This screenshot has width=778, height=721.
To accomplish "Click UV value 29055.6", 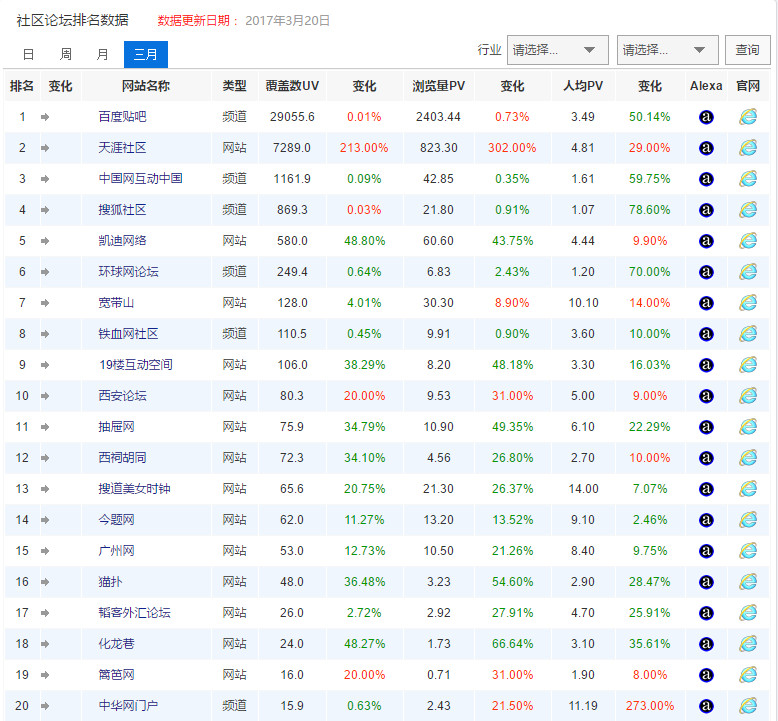I will click(x=292, y=117).
